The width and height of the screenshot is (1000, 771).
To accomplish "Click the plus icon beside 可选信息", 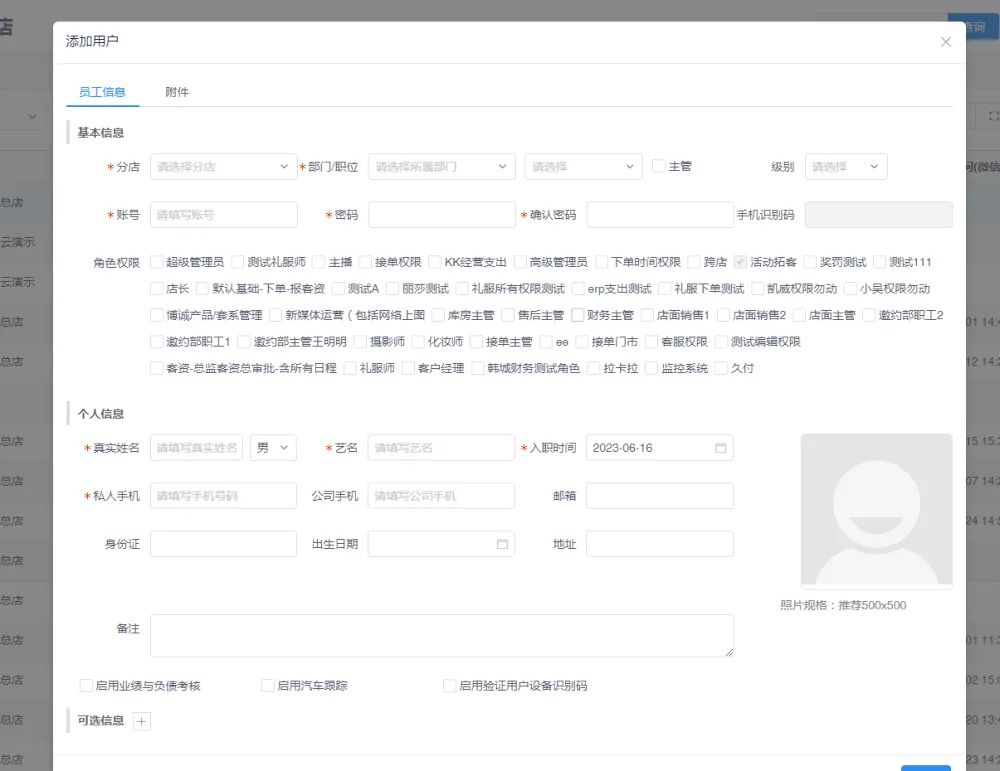I will pyautogui.click(x=142, y=721).
